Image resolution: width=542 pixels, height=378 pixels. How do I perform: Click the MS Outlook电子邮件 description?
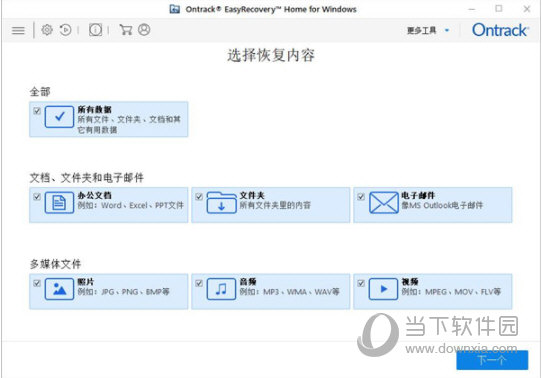442,205
